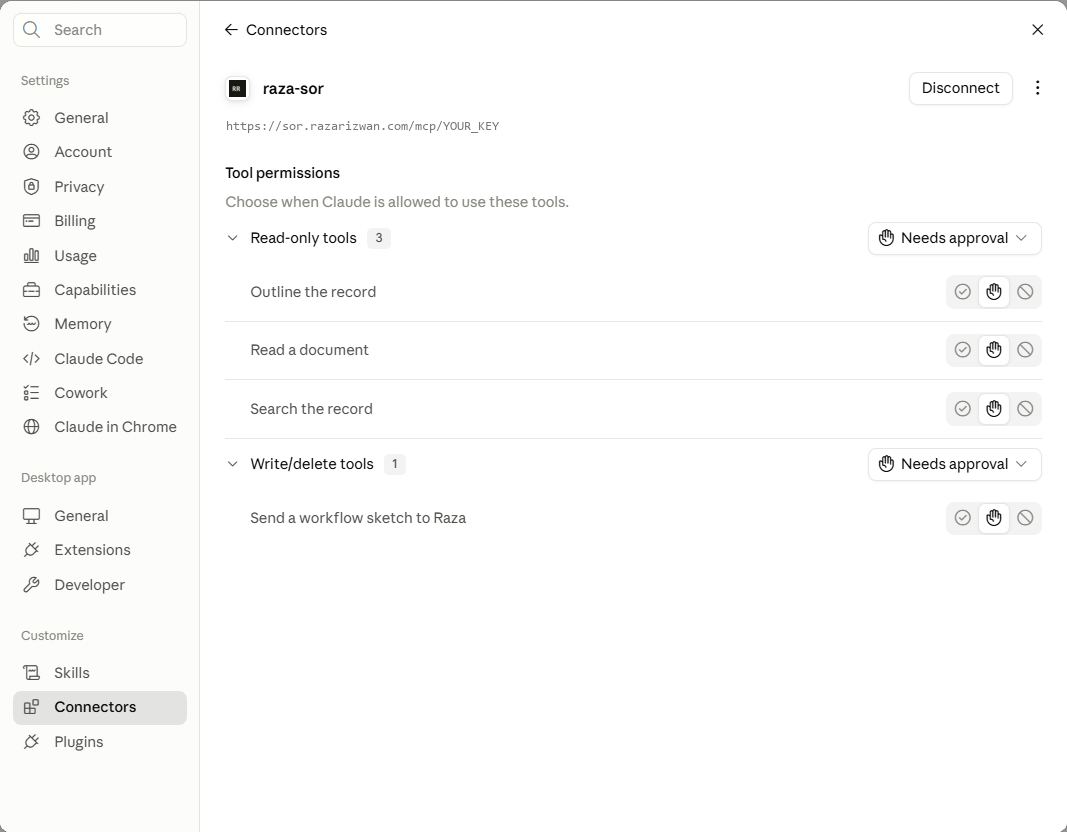Click the Capabilities briefcase icon
The width and height of the screenshot is (1067, 832).
[x=31, y=290]
